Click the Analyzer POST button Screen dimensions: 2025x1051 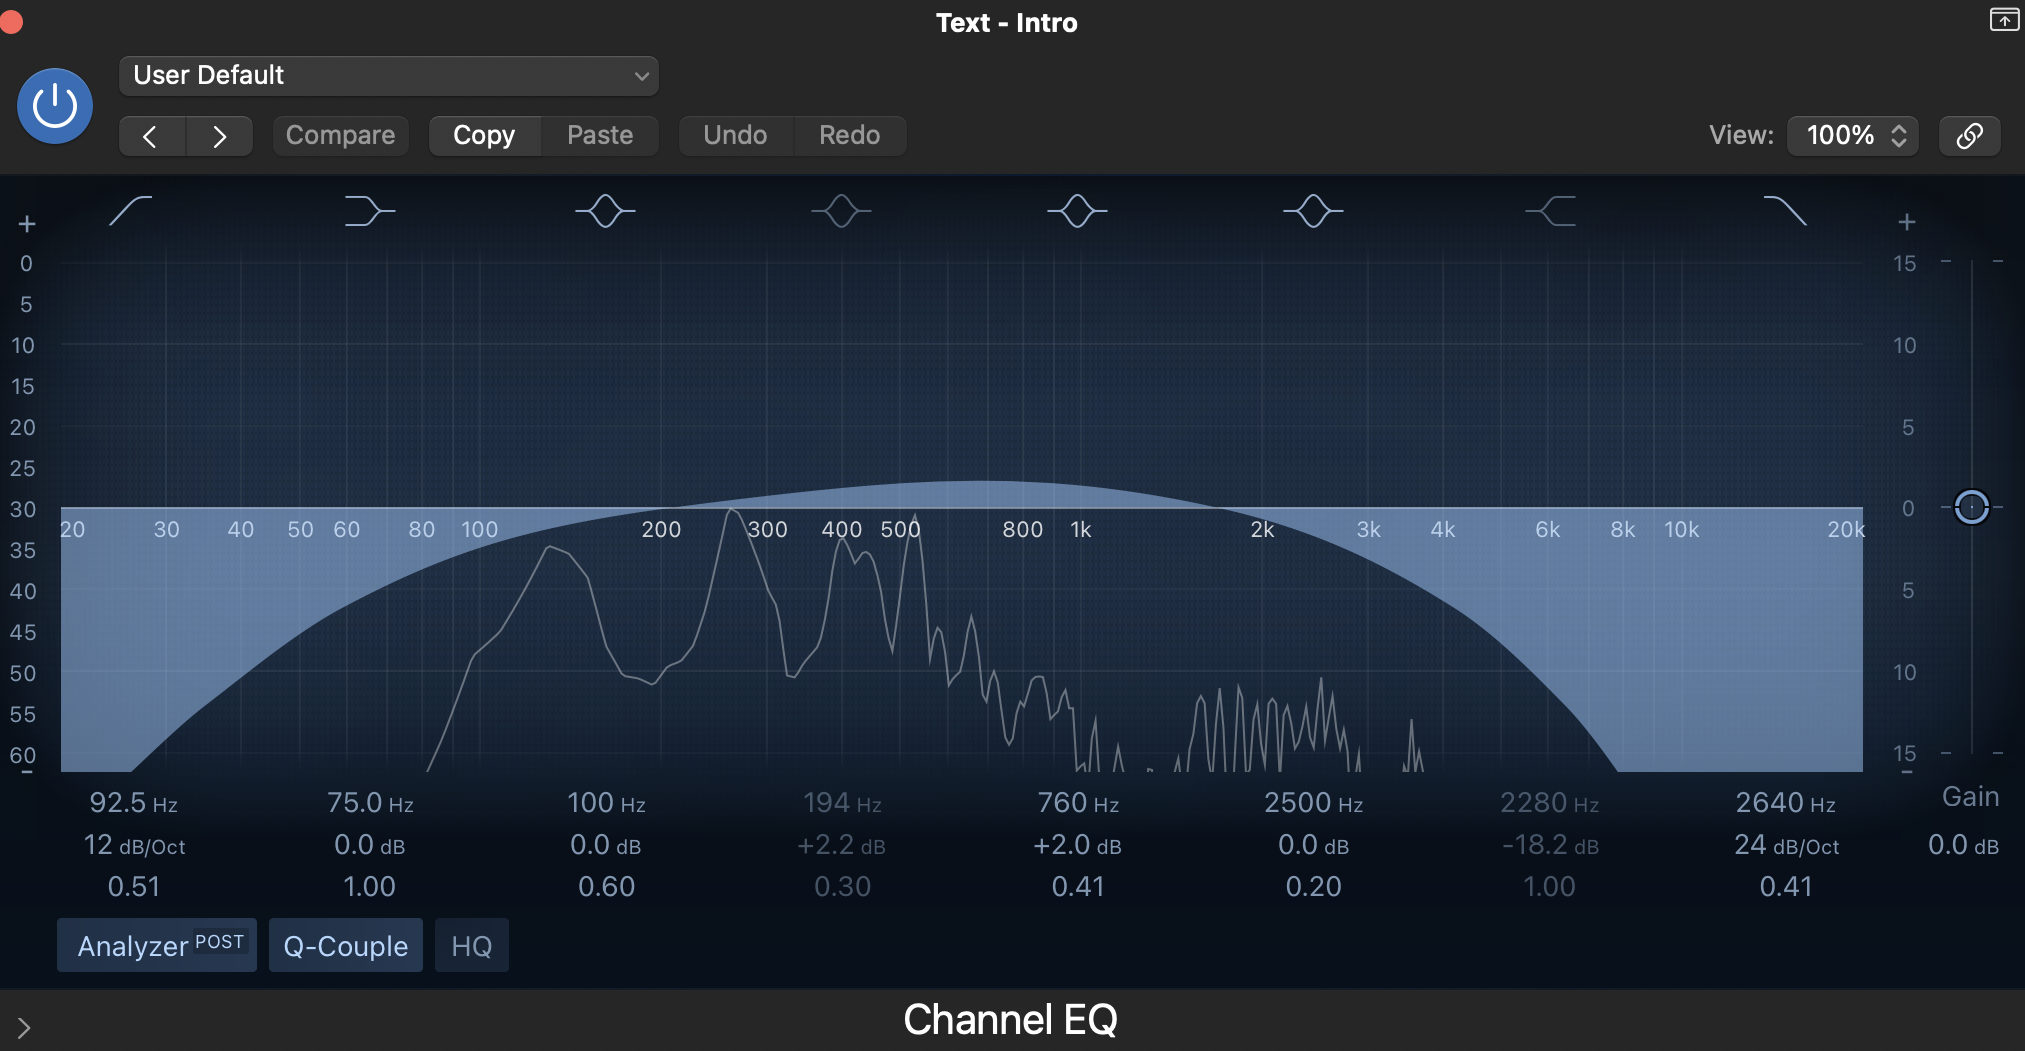[x=156, y=944]
